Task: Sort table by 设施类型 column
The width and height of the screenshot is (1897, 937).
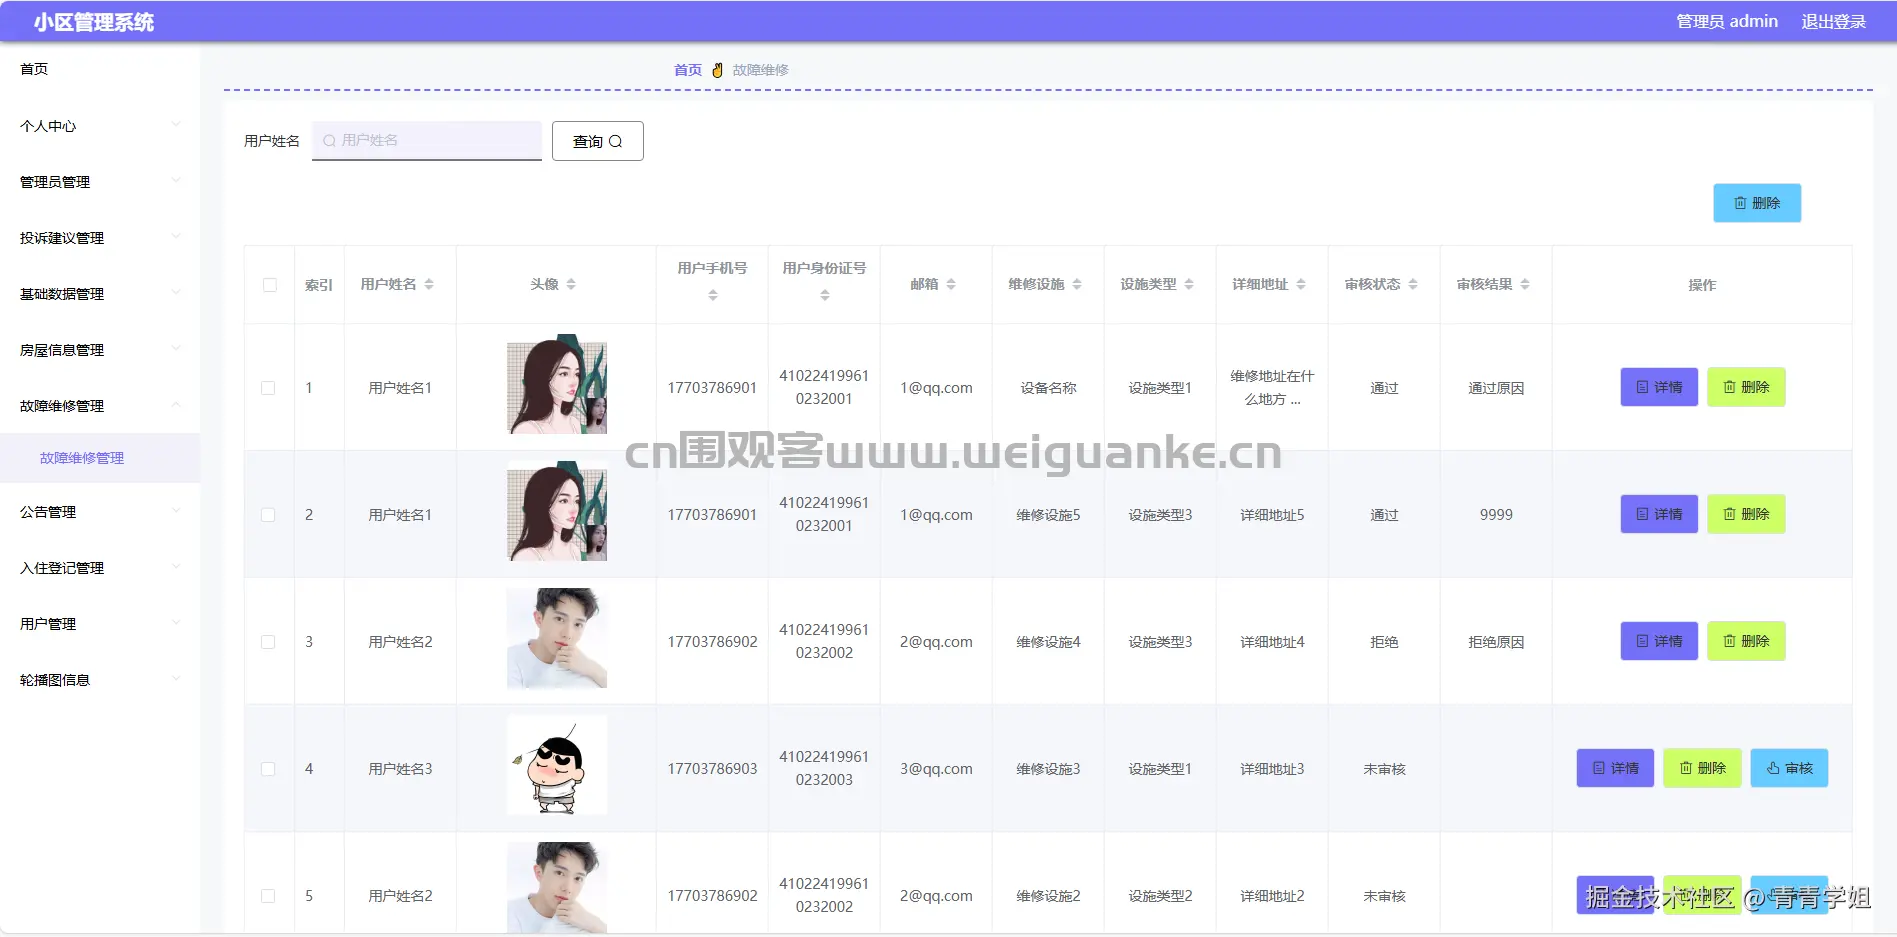Action: (x=1189, y=285)
